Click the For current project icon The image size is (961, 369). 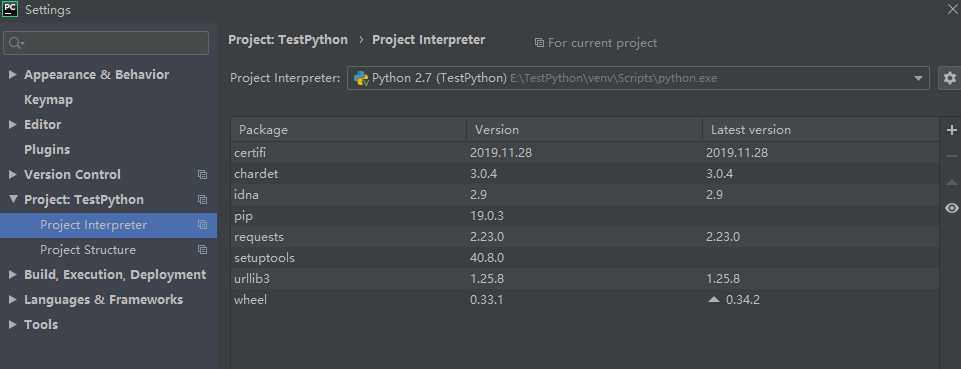coord(539,43)
